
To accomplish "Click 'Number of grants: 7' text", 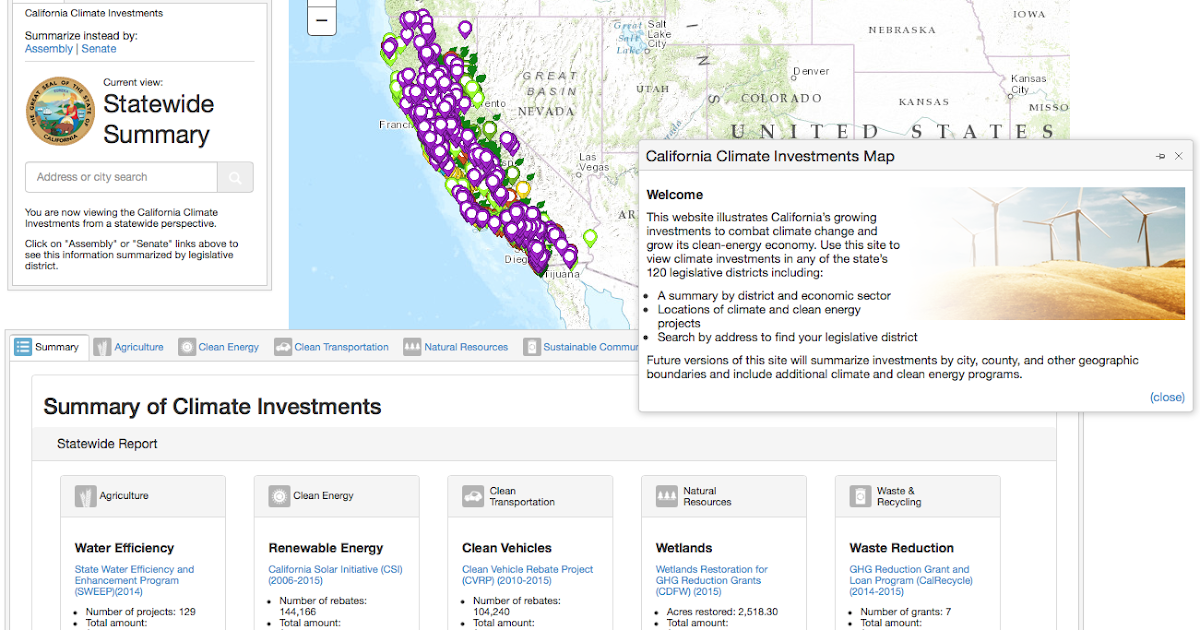I will click(906, 612).
